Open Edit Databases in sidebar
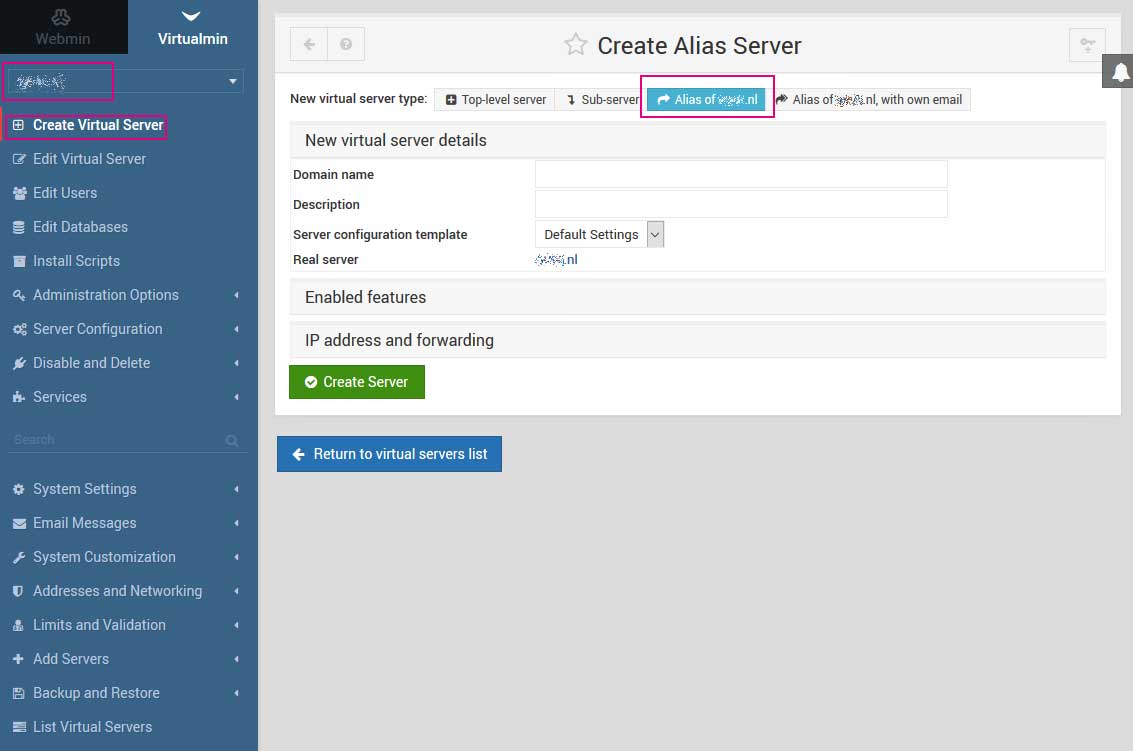Screen dimensions: 1133x751 (80, 227)
